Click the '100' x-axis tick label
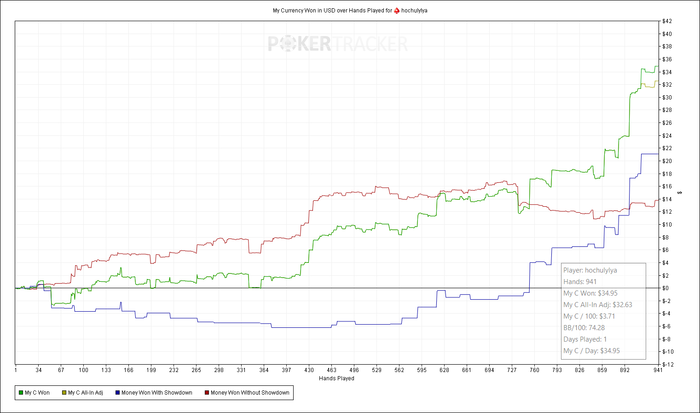Viewport: 700px width, 413px height. 83,370
